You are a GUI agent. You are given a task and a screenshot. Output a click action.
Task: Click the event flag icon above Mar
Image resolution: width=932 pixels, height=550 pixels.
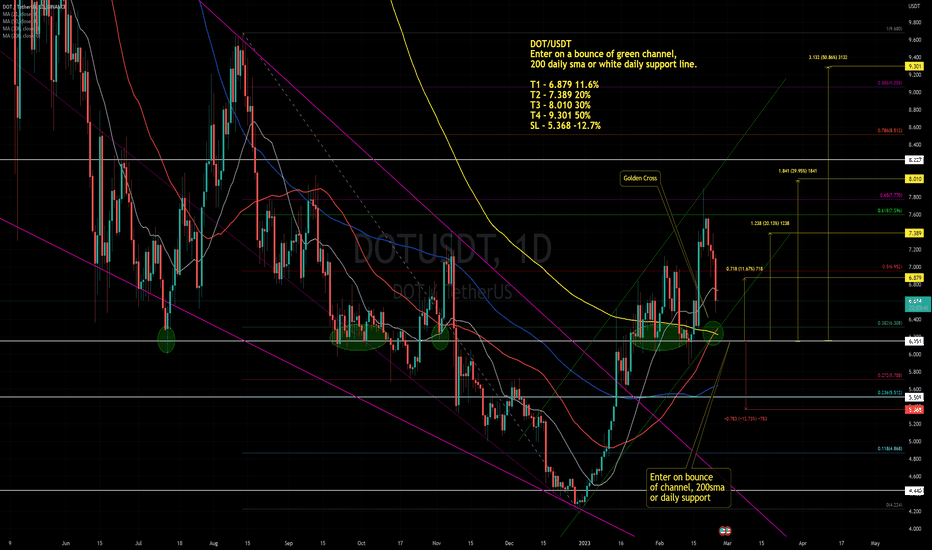point(725,530)
